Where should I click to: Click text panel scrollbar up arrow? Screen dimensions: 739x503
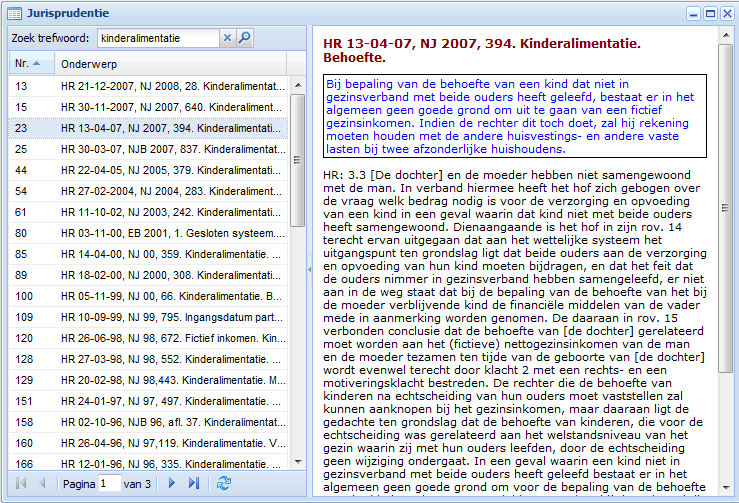[x=726, y=35]
